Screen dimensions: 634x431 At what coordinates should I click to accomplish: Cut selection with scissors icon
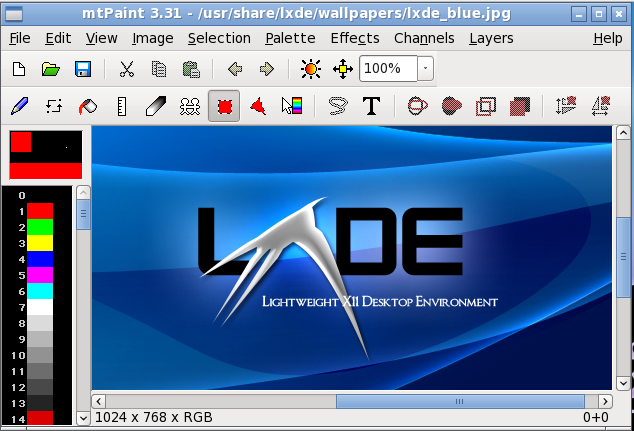[127, 69]
